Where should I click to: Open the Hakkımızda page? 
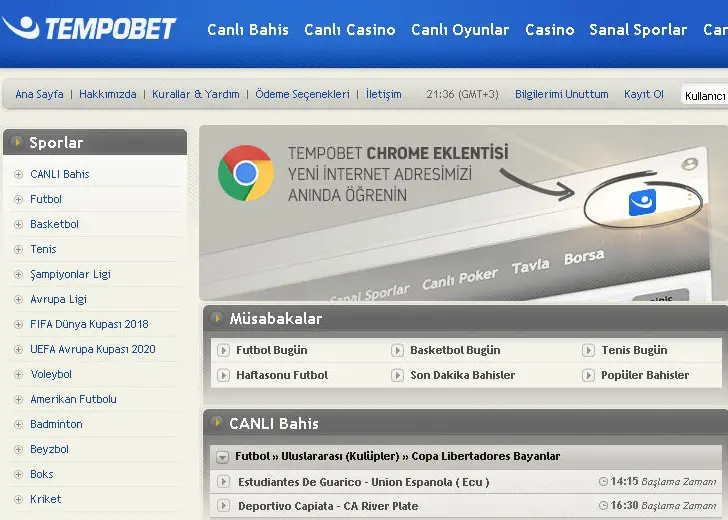tap(108, 94)
